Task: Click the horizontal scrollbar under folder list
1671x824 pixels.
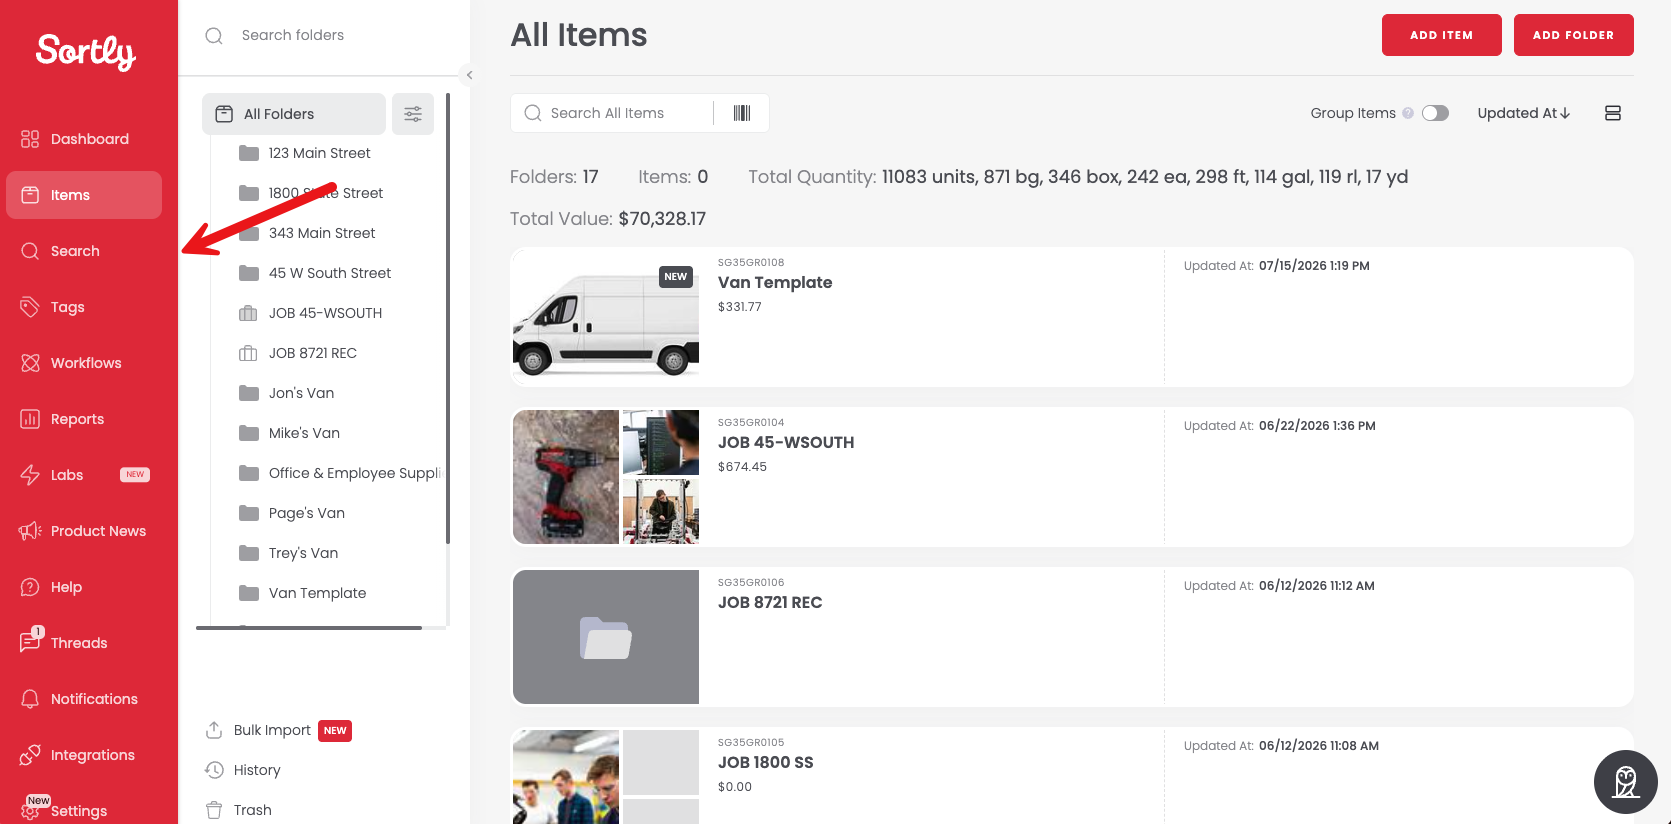Action: pyautogui.click(x=309, y=628)
